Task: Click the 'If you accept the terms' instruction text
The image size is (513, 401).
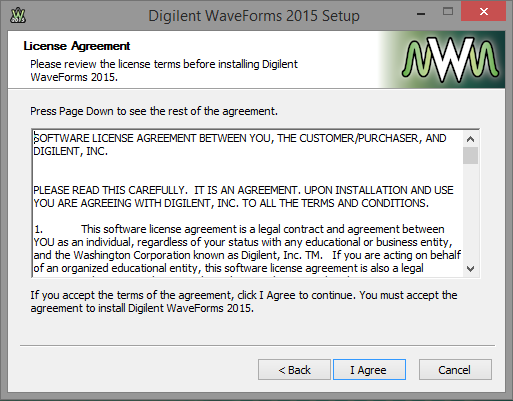Action: pos(244,302)
